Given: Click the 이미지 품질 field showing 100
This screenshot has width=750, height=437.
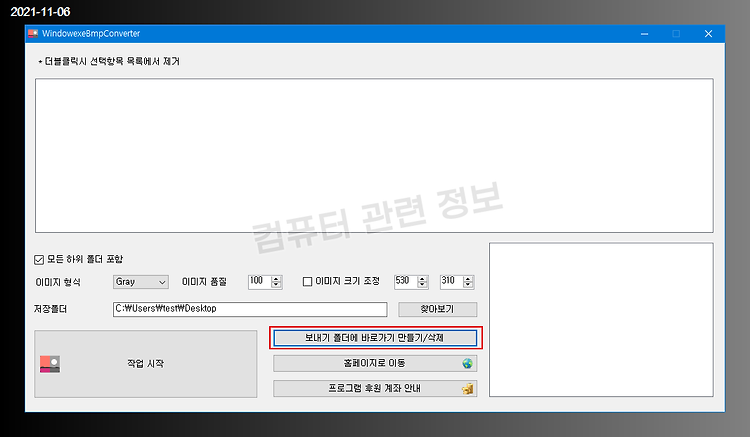Looking at the screenshot, I should tap(260, 282).
